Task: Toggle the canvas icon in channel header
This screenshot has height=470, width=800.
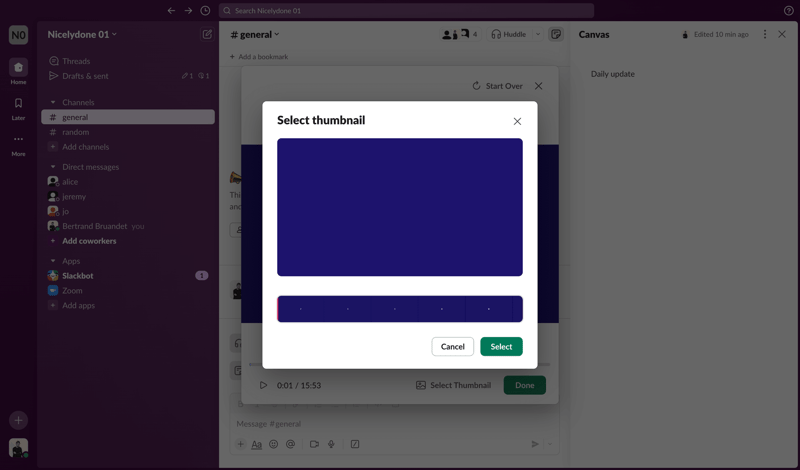Action: pos(556,34)
